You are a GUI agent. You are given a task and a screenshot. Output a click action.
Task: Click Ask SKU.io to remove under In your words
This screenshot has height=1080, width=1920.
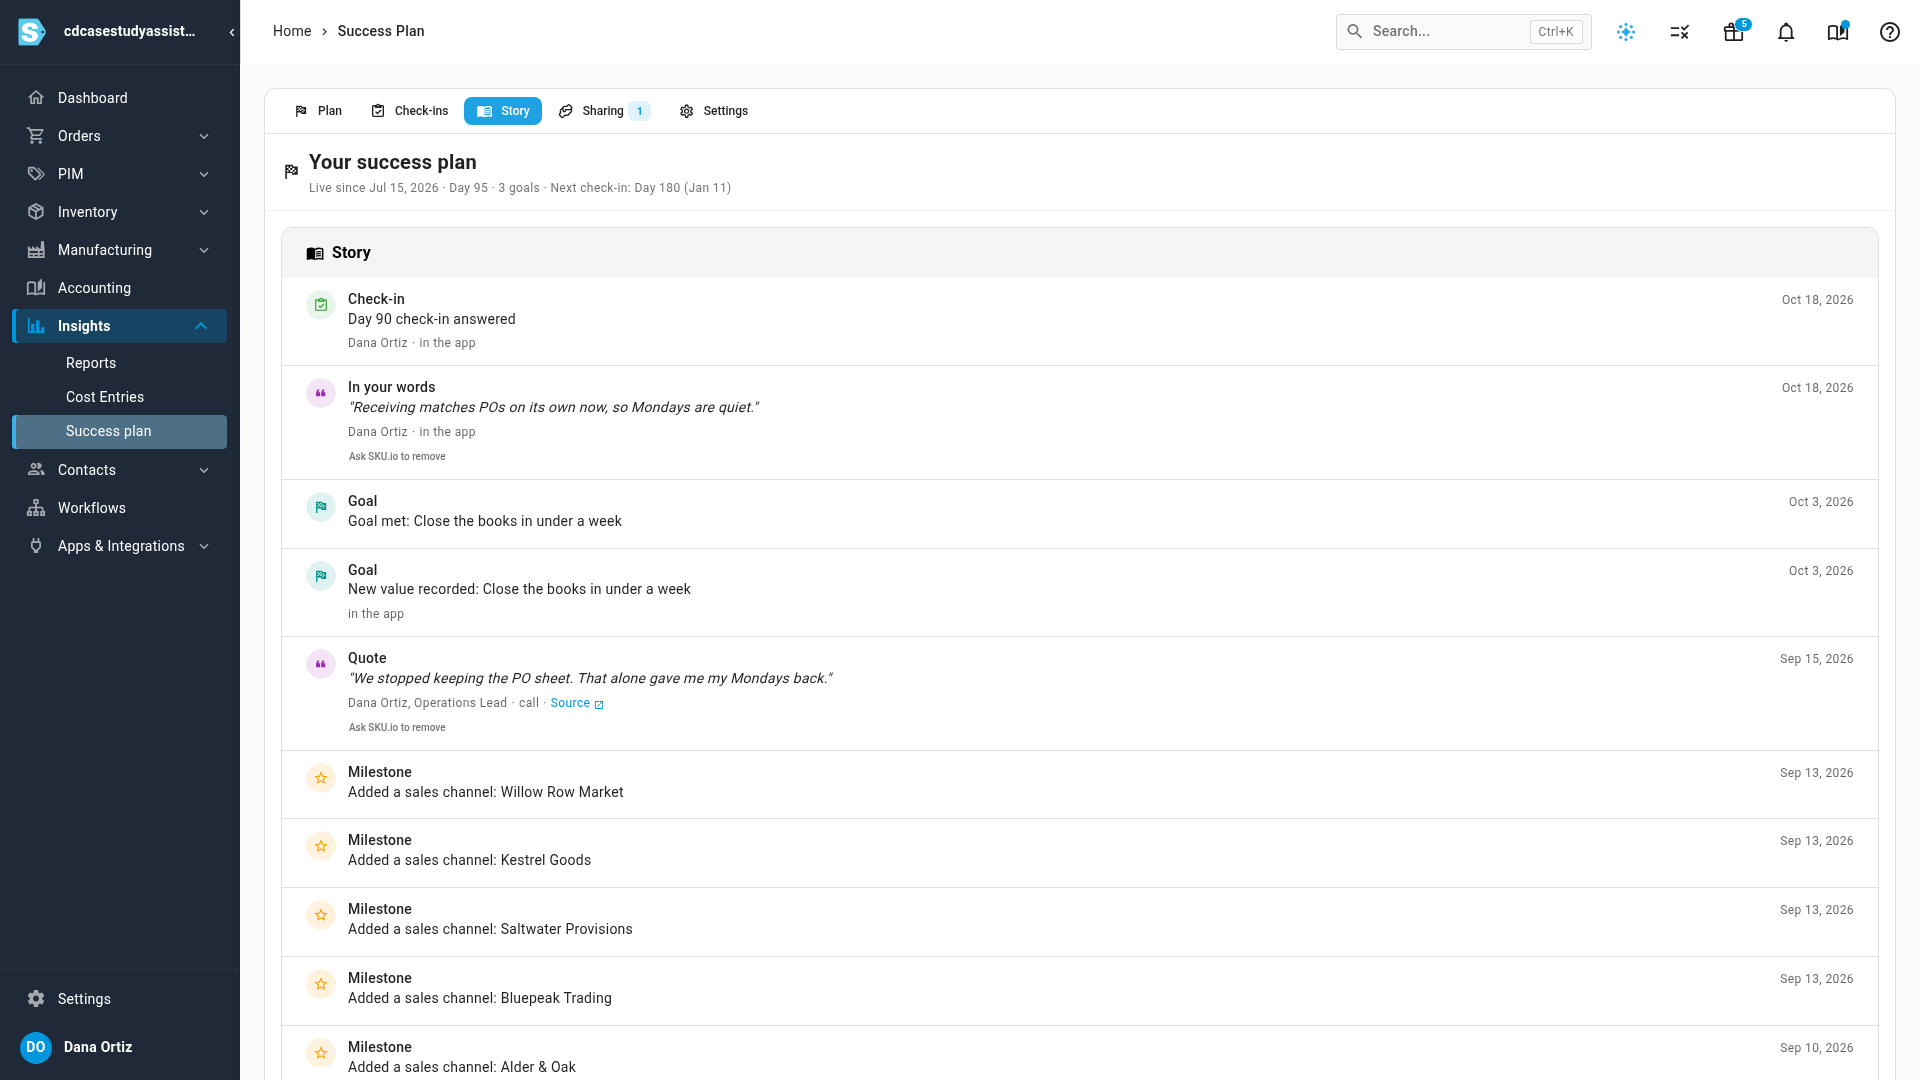pyautogui.click(x=397, y=457)
